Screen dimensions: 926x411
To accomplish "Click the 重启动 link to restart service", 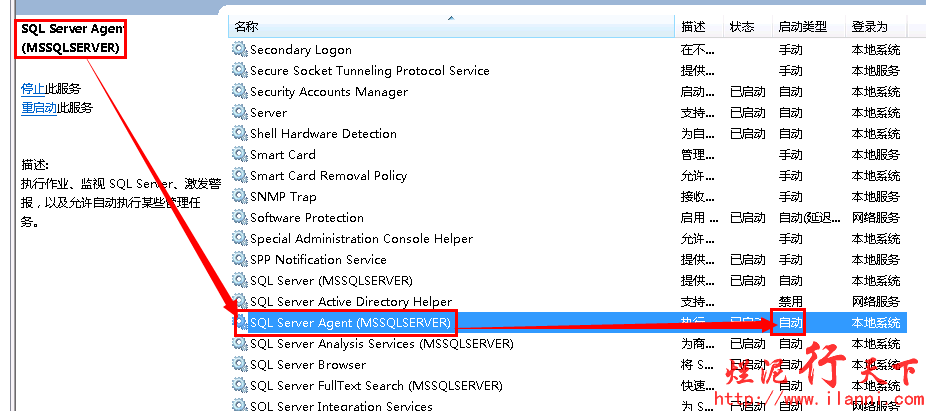I will click(x=39, y=108).
